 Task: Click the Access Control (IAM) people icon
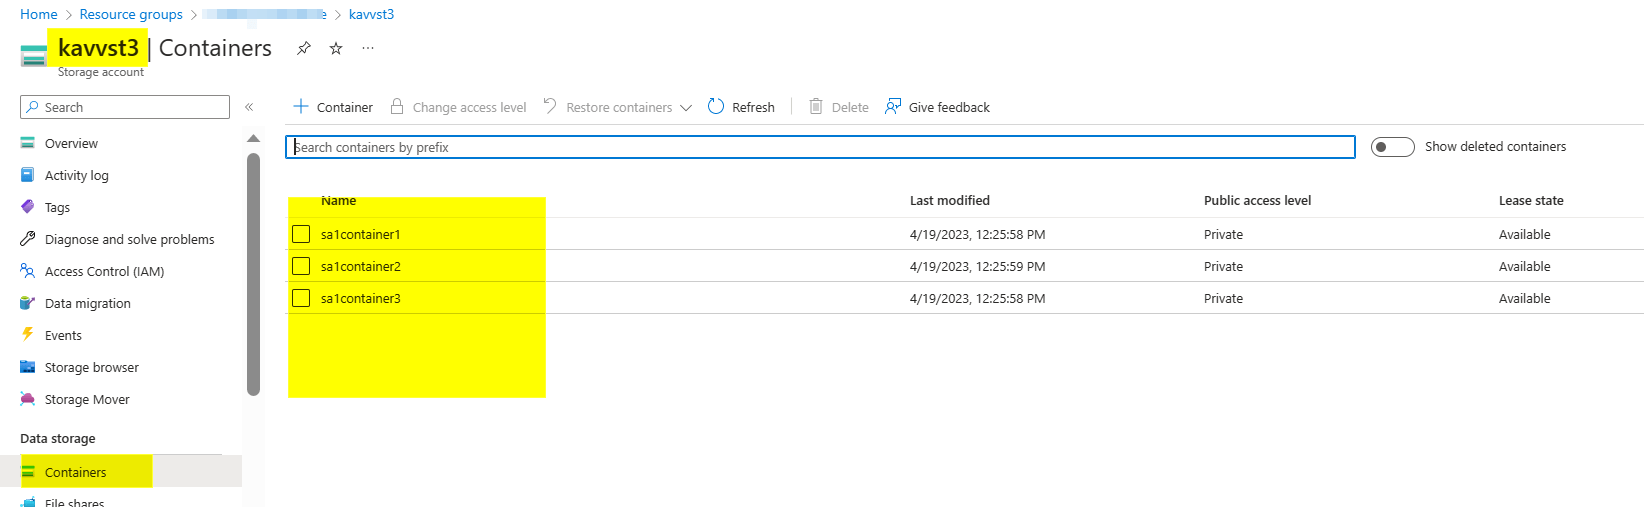28,271
